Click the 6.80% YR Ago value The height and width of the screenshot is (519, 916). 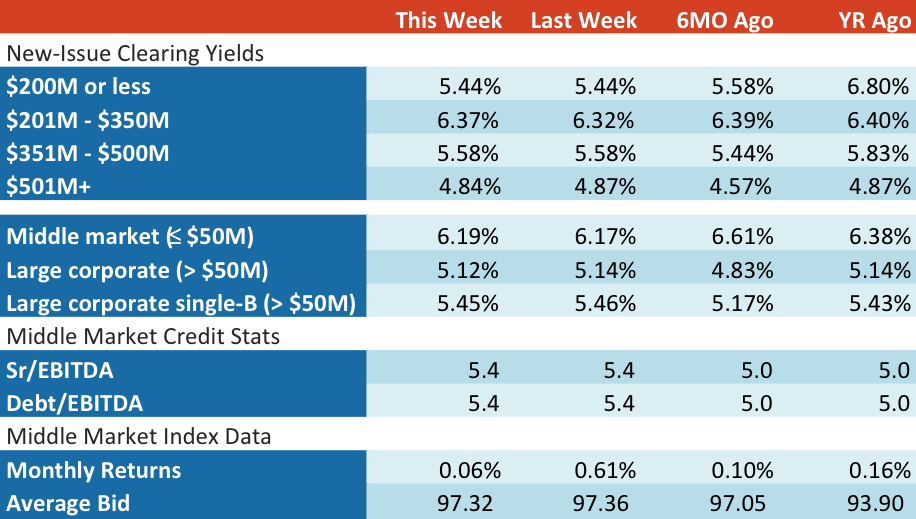pyautogui.click(x=878, y=86)
